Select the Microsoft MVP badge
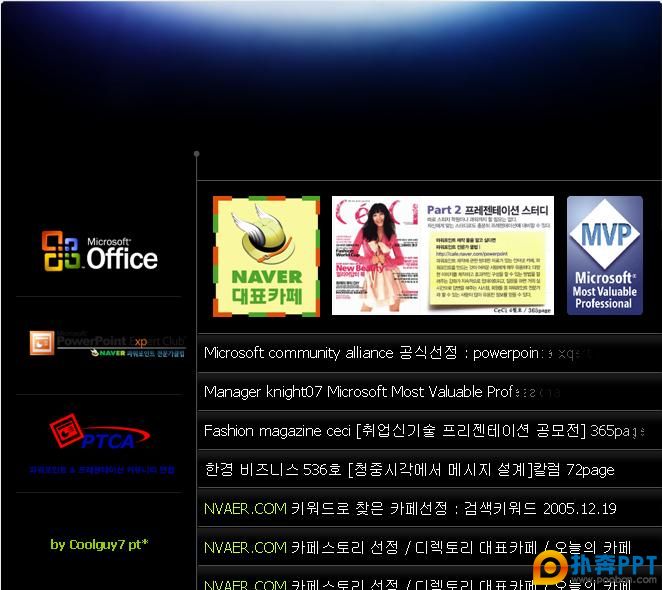Screen dimensions: 662x590 (605, 256)
